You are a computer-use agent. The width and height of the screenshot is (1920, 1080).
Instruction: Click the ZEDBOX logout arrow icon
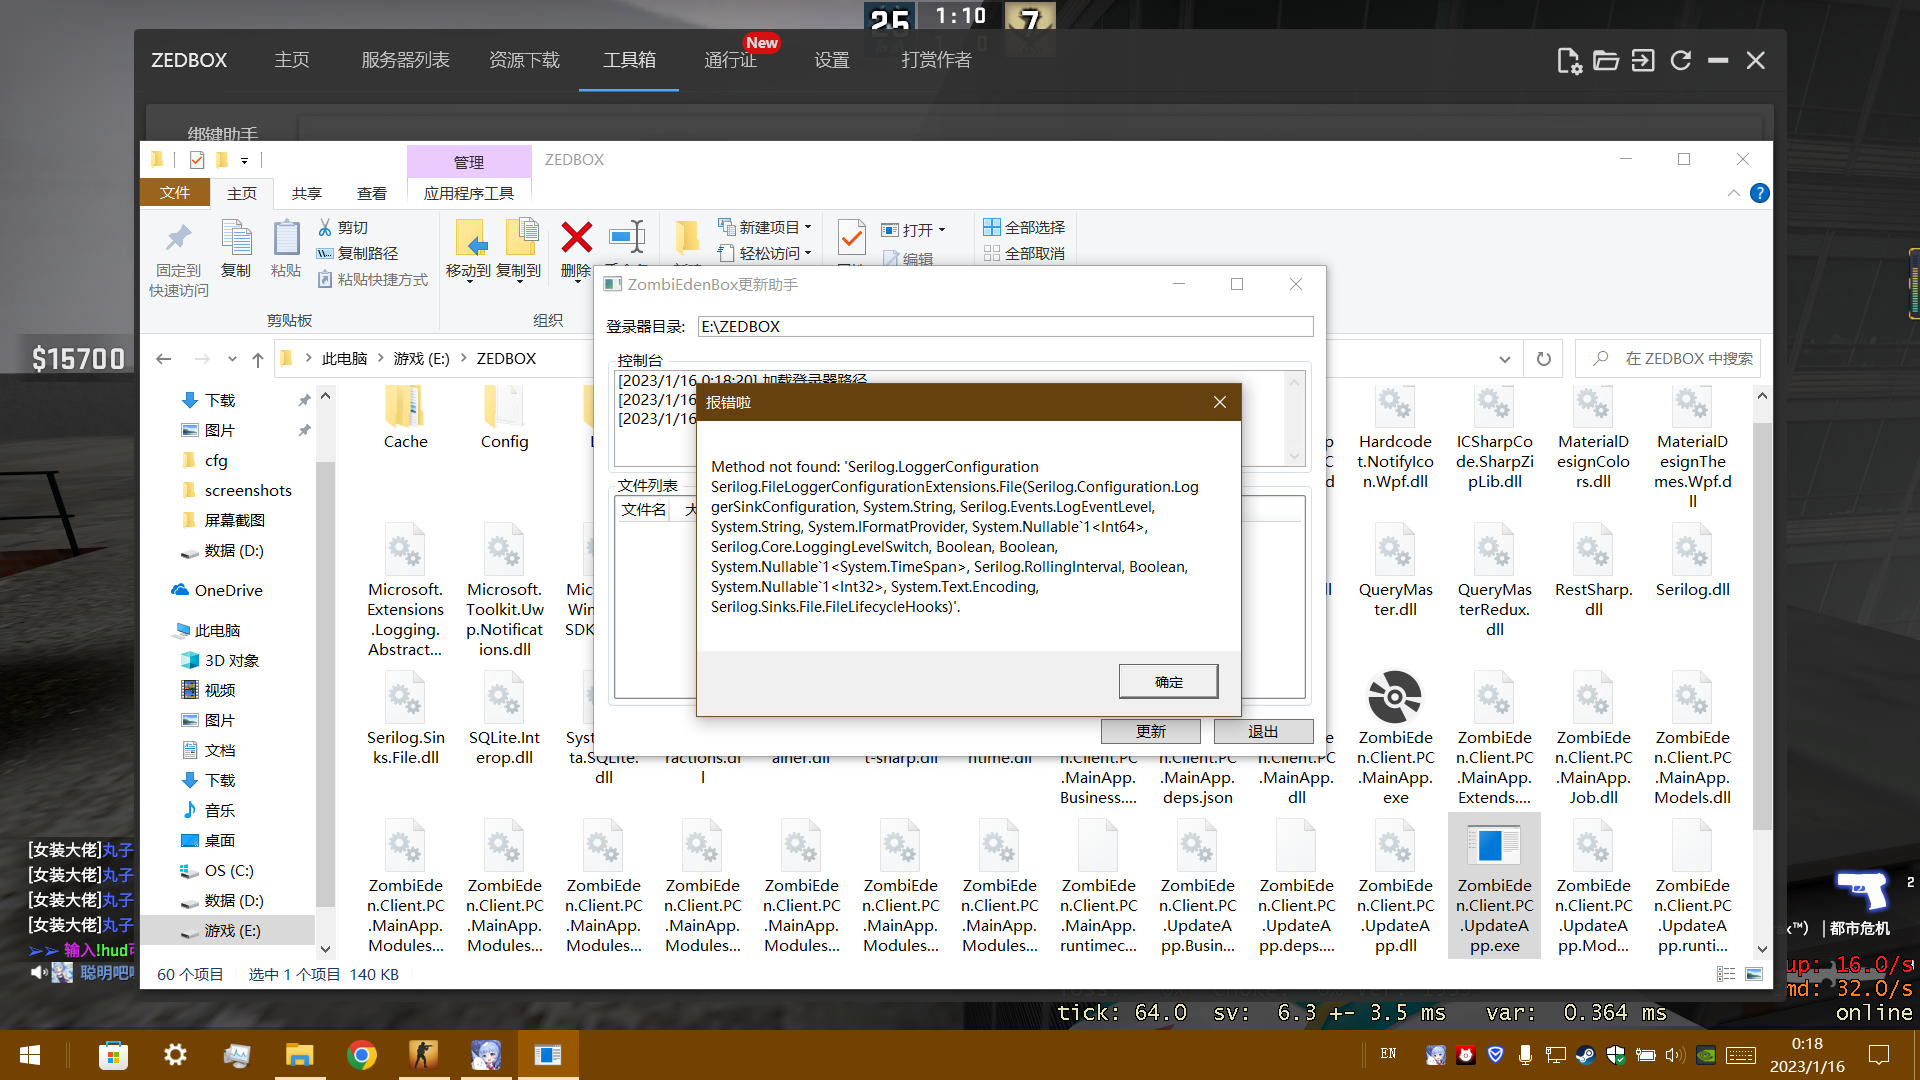tap(1643, 61)
